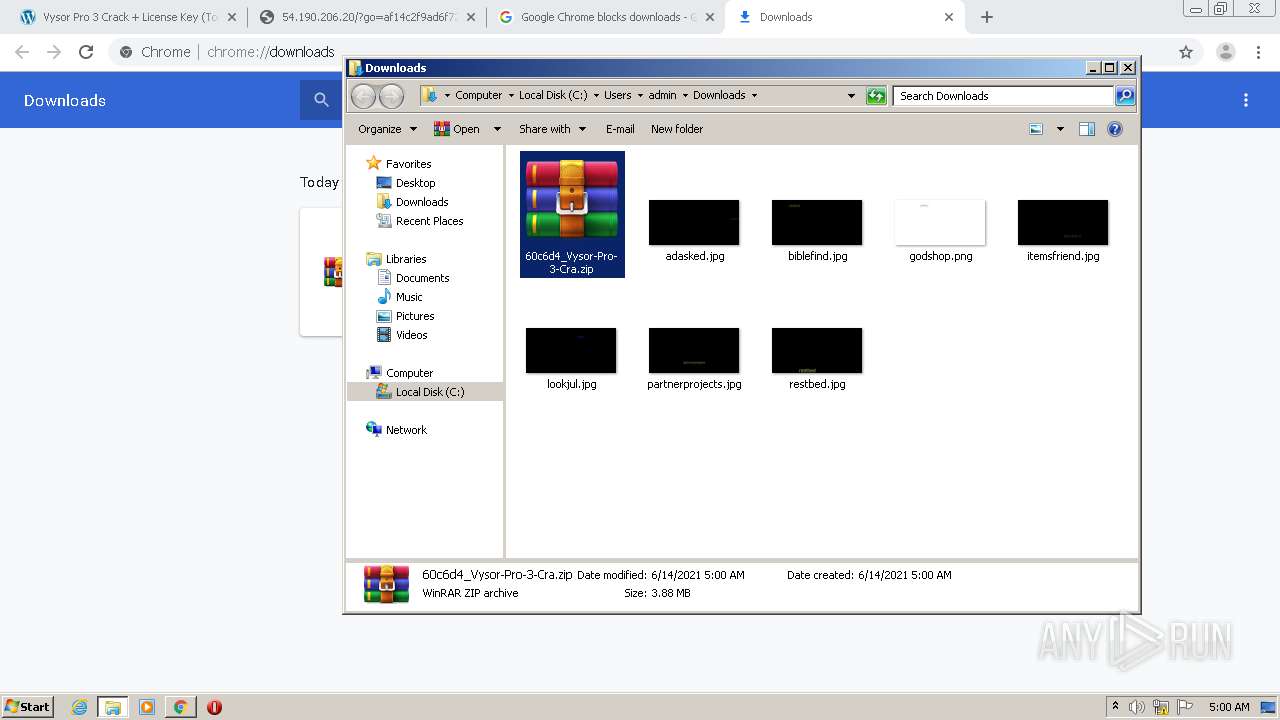Select Local Disk (C:) in the navigation pane

(429, 392)
